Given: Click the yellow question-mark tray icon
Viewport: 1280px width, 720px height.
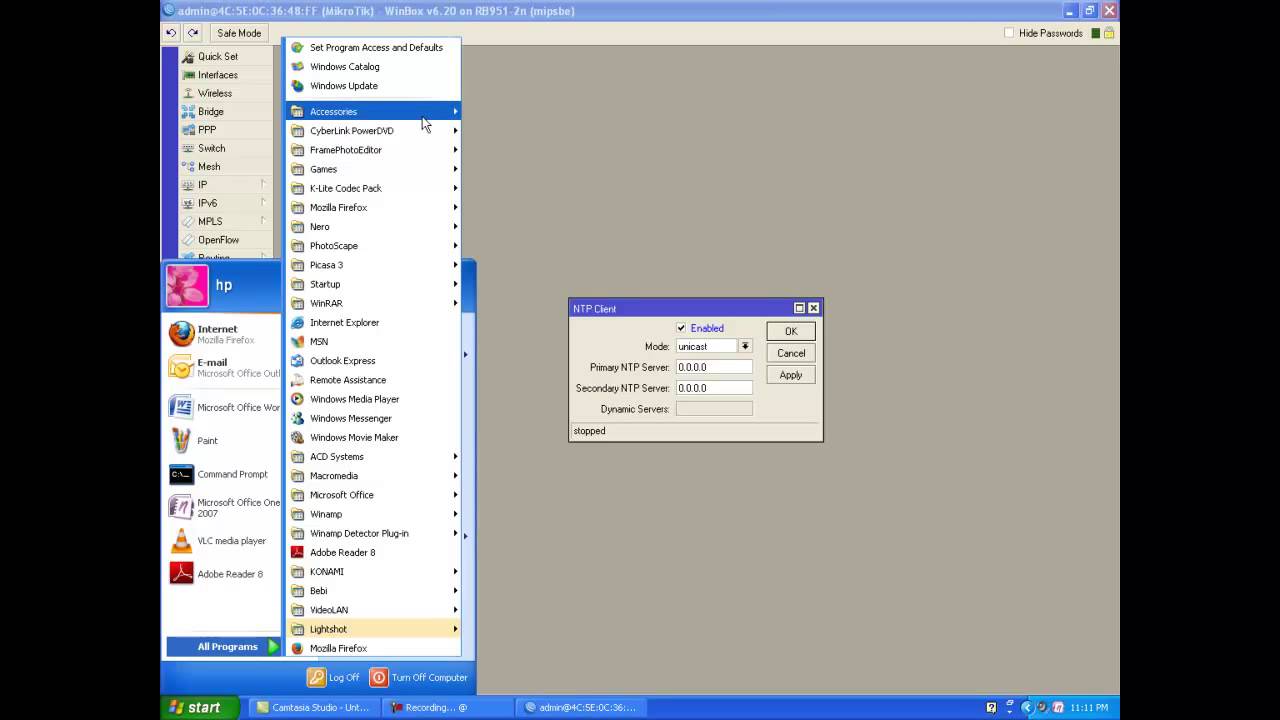Looking at the screenshot, I should [x=991, y=707].
